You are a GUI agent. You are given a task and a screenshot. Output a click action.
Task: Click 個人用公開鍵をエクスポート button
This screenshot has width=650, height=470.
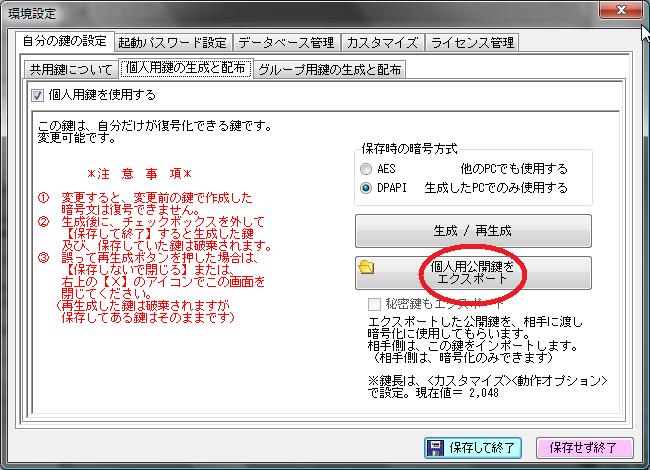(473, 273)
